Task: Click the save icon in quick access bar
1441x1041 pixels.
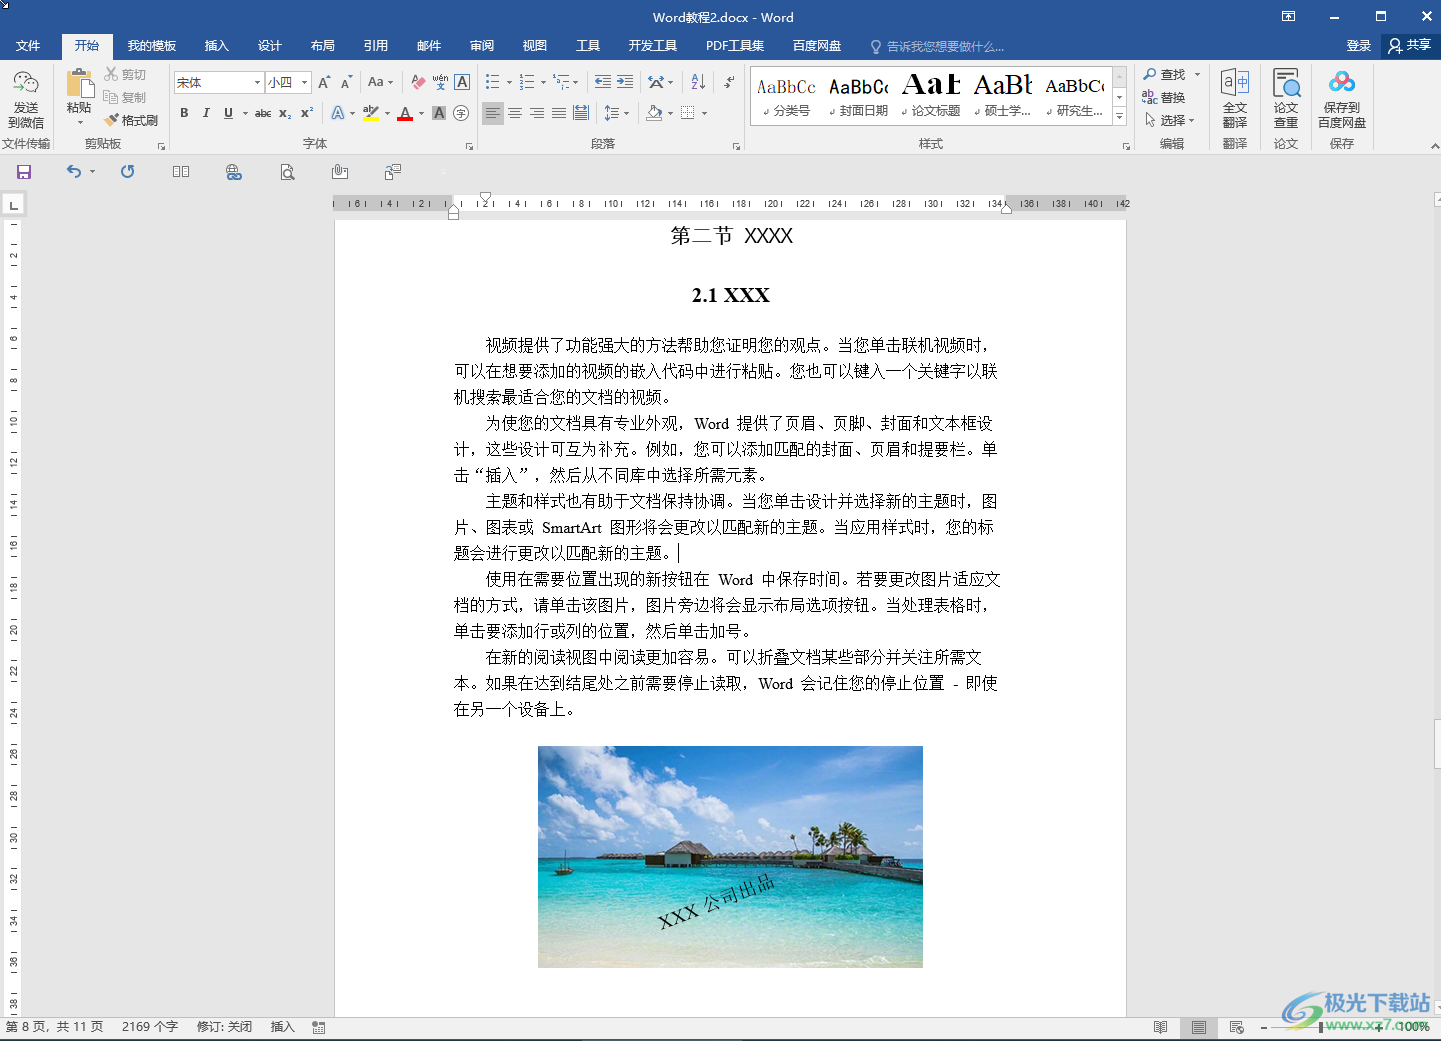Action: [x=24, y=172]
